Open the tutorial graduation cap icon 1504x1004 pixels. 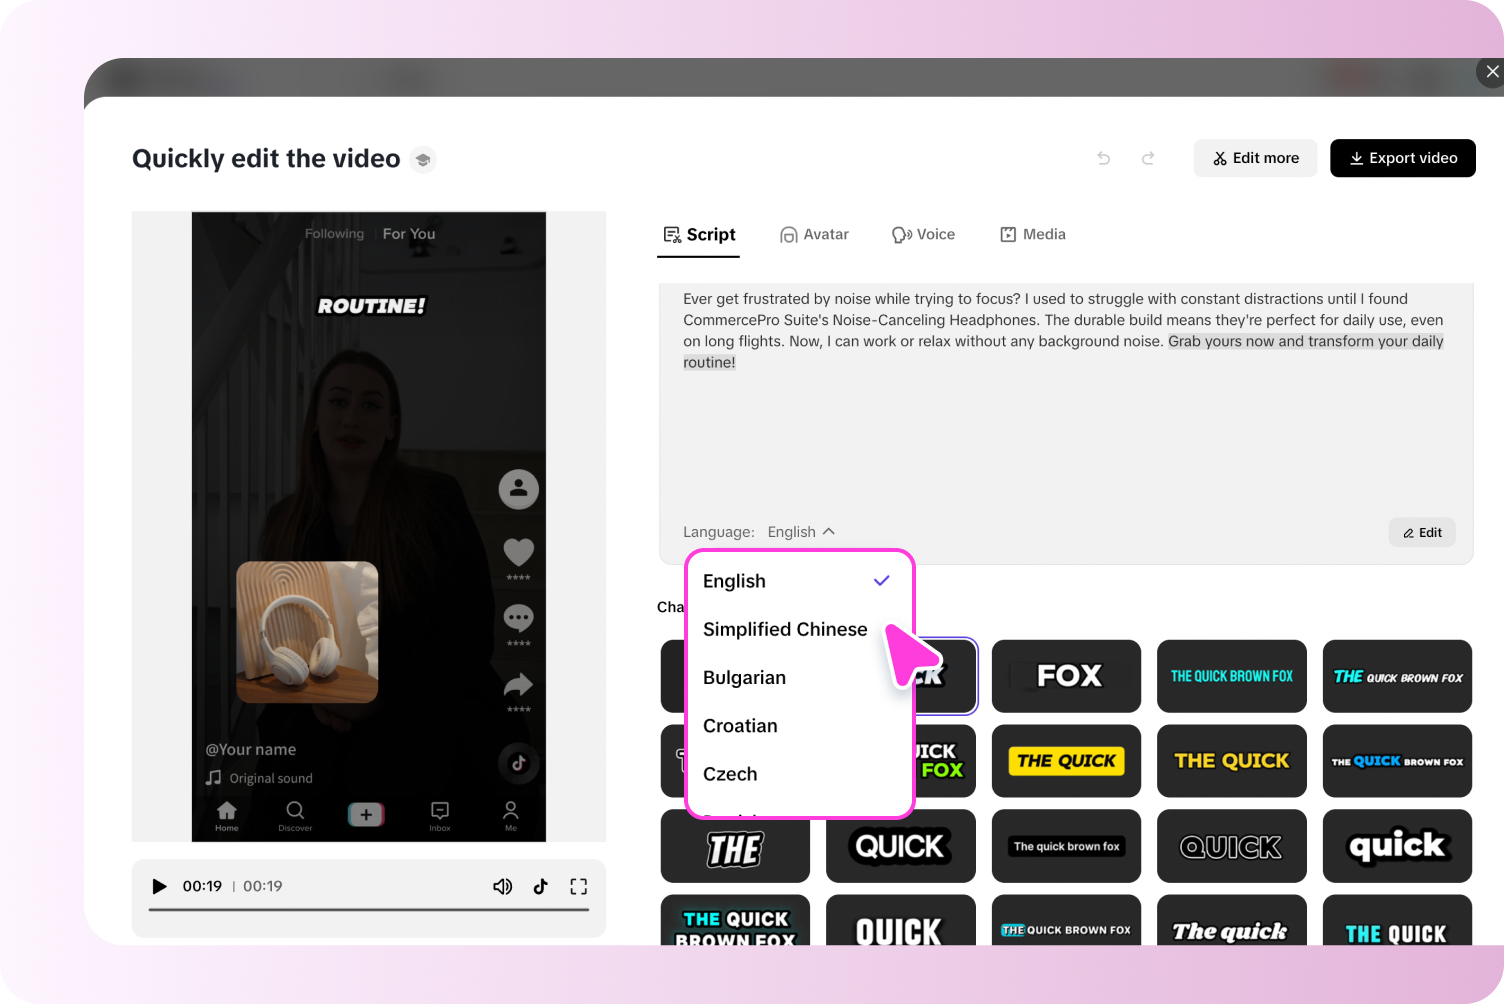423,160
